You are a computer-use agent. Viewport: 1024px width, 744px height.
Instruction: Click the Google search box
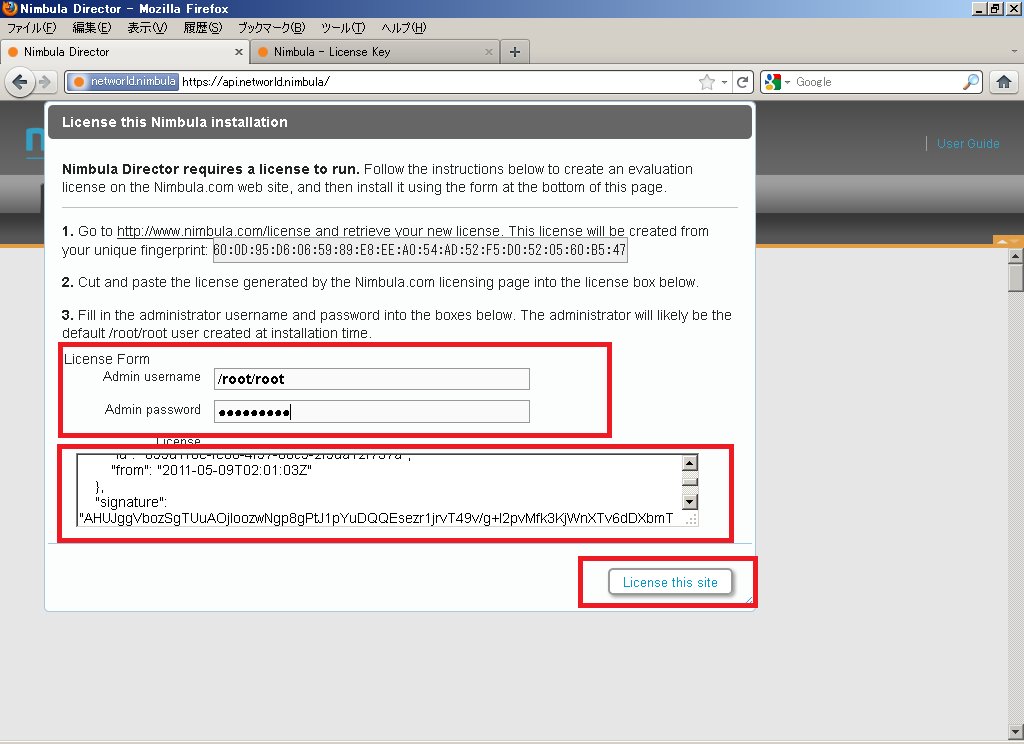876,82
